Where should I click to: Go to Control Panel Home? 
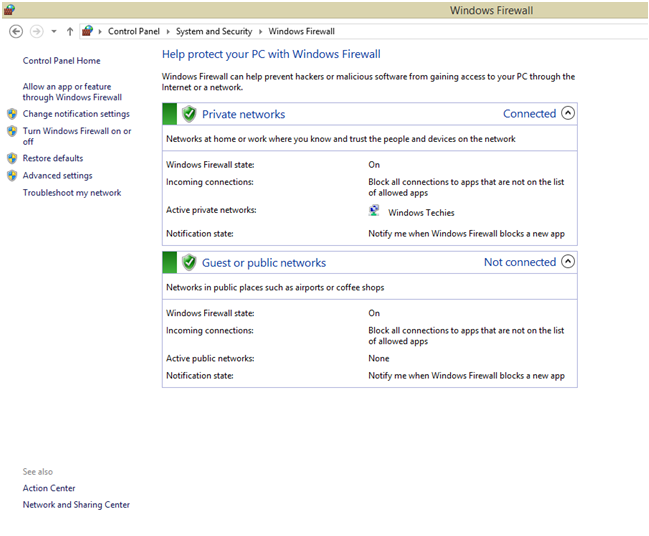pos(61,61)
